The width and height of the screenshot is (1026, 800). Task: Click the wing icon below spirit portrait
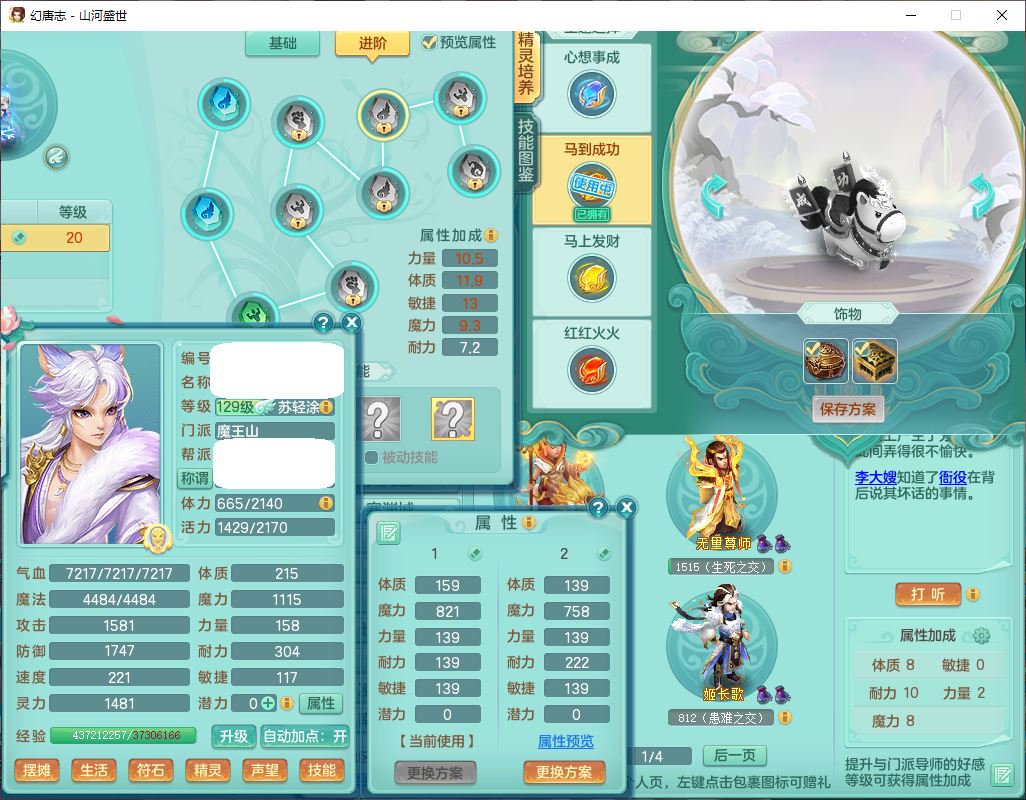pos(57,157)
